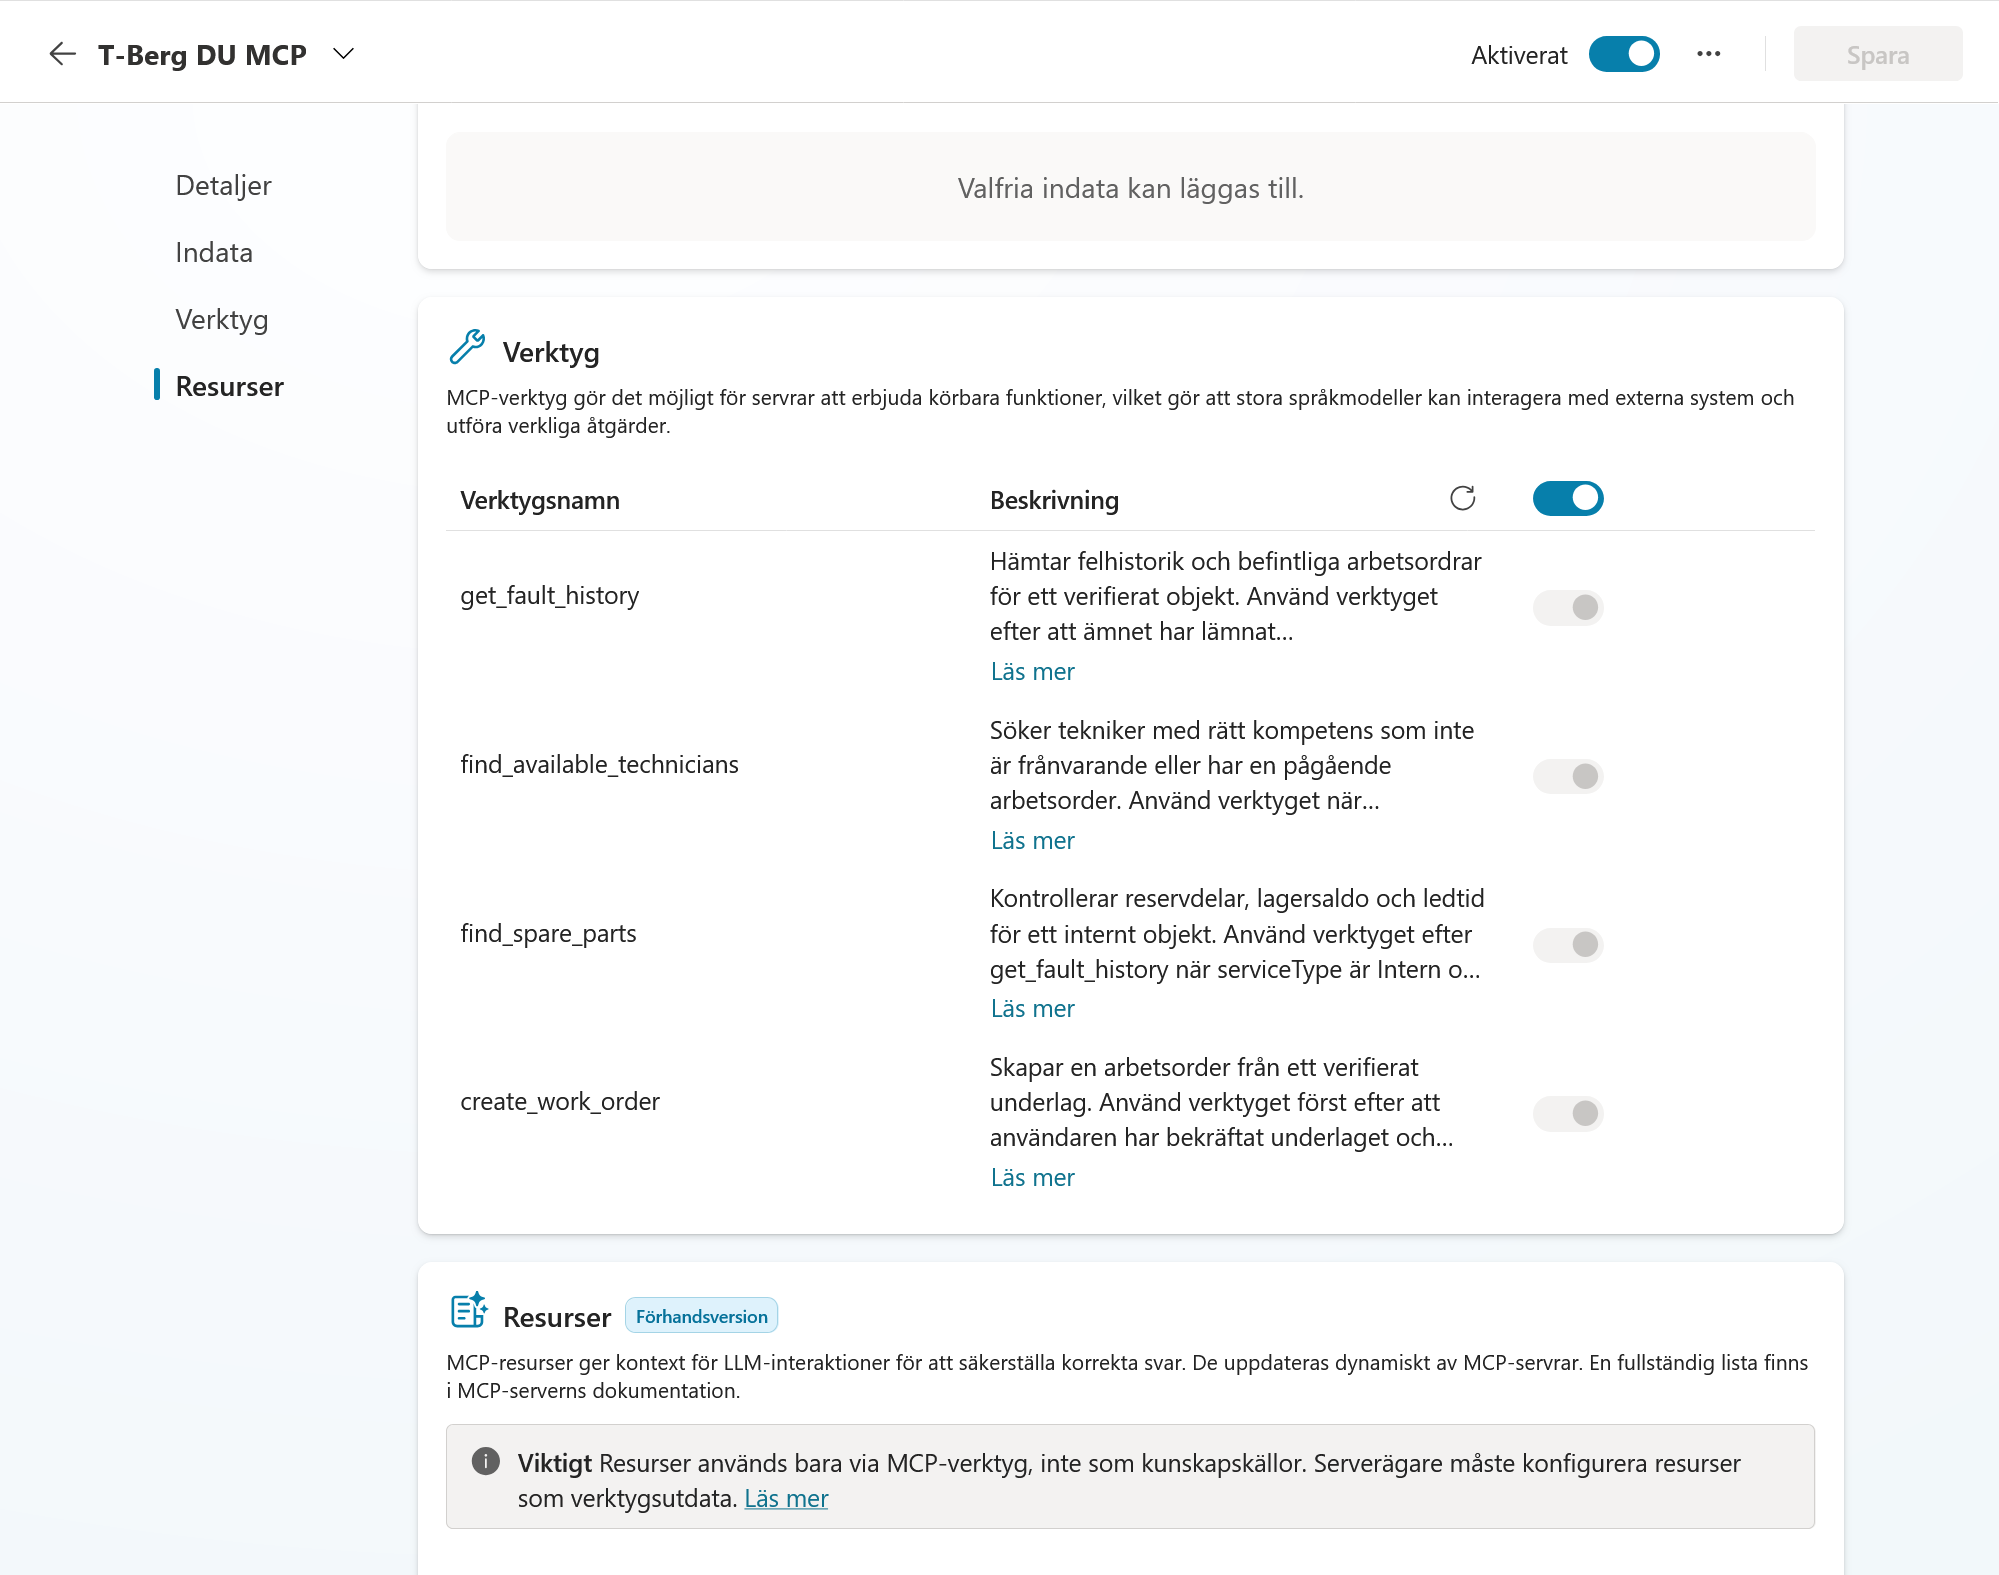
Task: Enable the get_fault_history tool toggle
Action: point(1567,607)
